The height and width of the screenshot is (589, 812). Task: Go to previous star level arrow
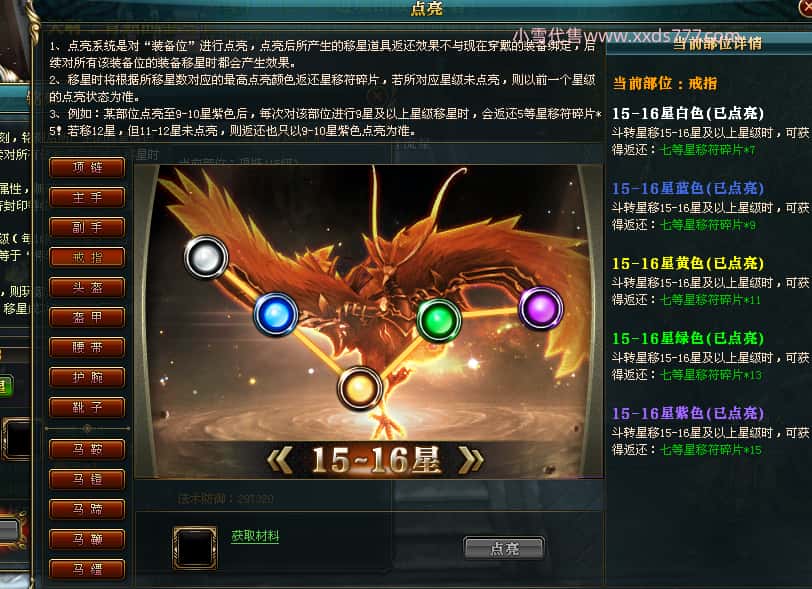point(280,460)
